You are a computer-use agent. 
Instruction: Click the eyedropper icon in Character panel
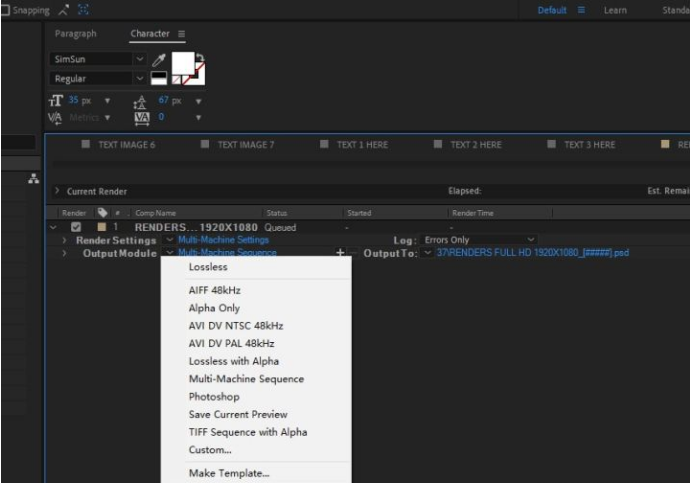(160, 60)
